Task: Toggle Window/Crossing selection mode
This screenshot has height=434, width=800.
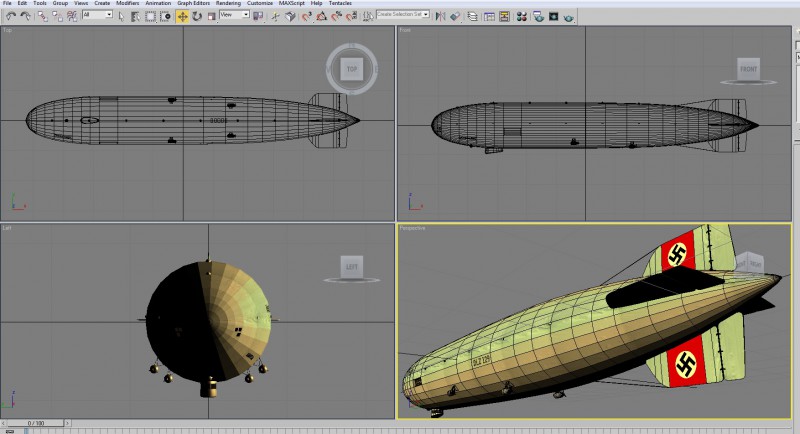Action: [165, 16]
